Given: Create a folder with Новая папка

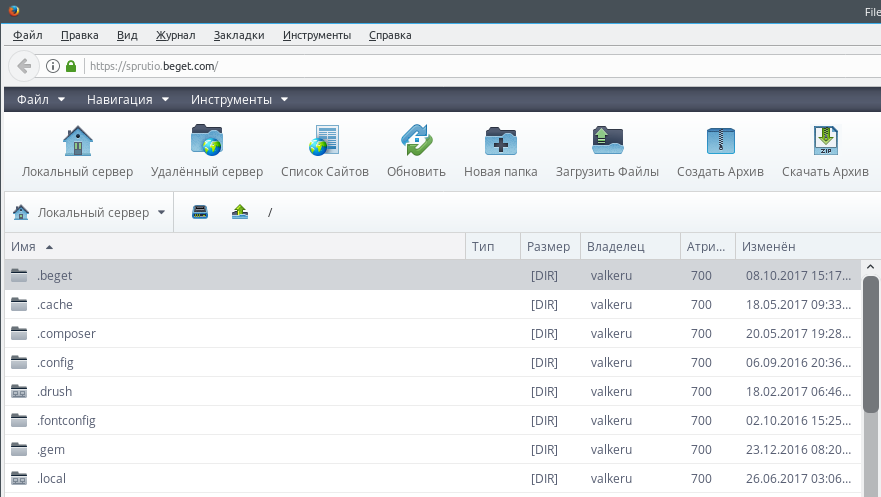Looking at the screenshot, I should (500, 141).
